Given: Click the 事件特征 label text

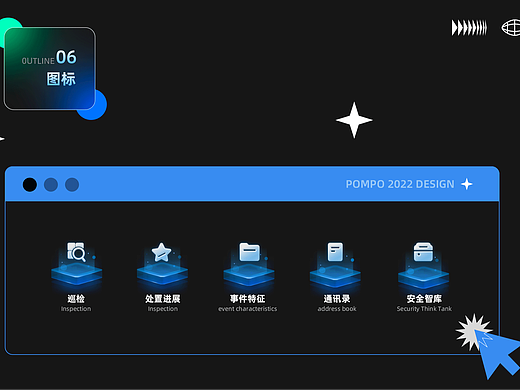Looking at the screenshot, I should 247,298.
